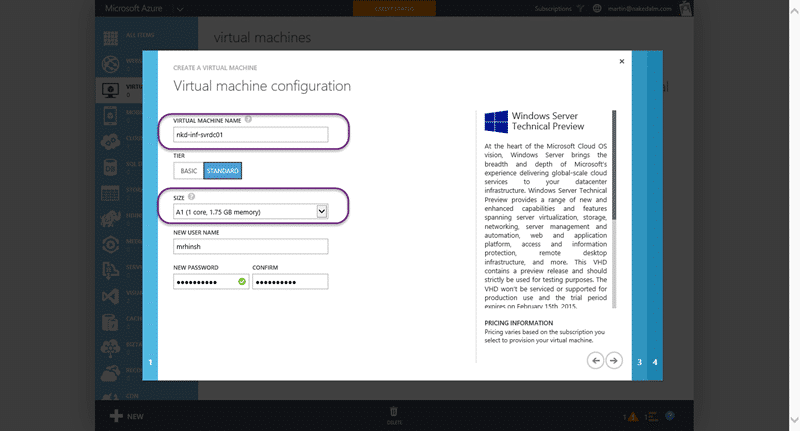
Task: Click the Credit Status button
Action: [x=394, y=9]
